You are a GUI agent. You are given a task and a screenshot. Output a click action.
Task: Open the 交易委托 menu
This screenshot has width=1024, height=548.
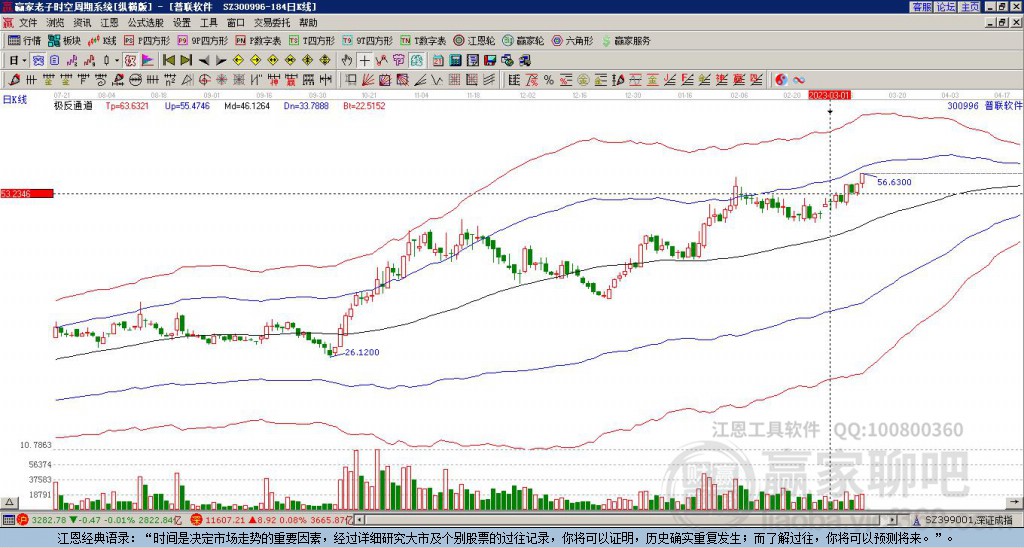[272, 23]
